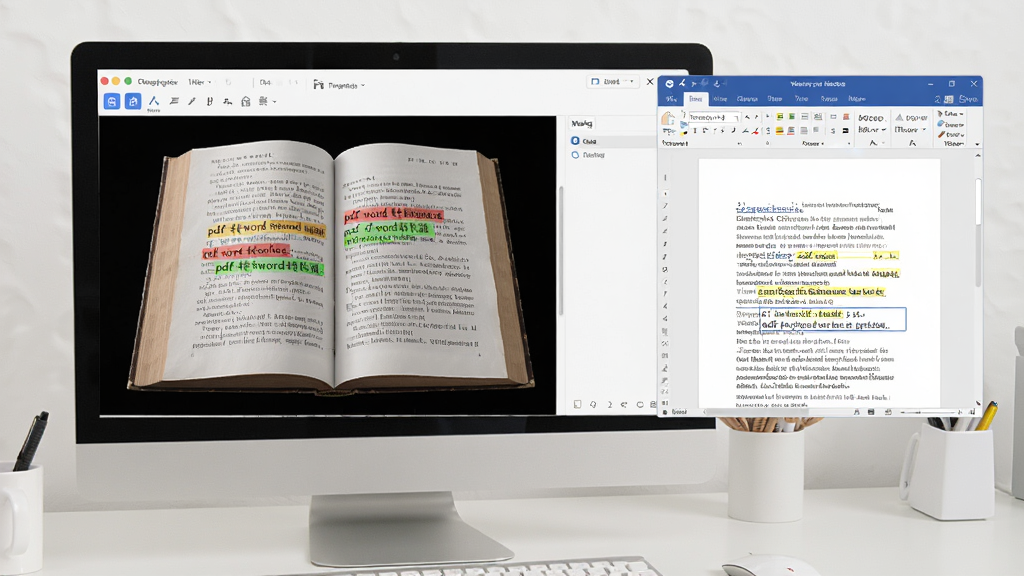The height and width of the screenshot is (576, 1024).
Task: Click the red highlight on the book's right page
Action: 393,215
